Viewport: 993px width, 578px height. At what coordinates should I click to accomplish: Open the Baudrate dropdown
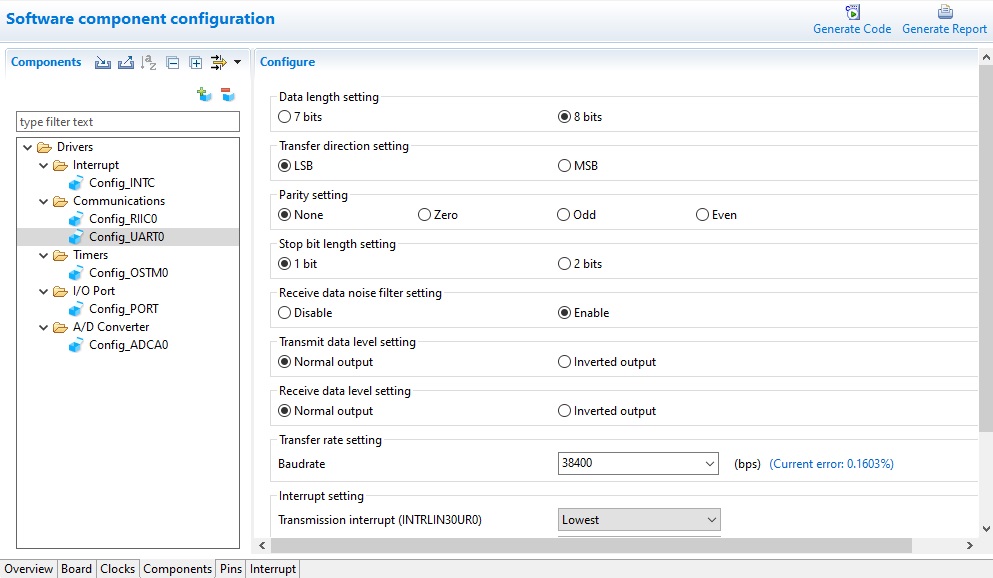click(x=709, y=464)
